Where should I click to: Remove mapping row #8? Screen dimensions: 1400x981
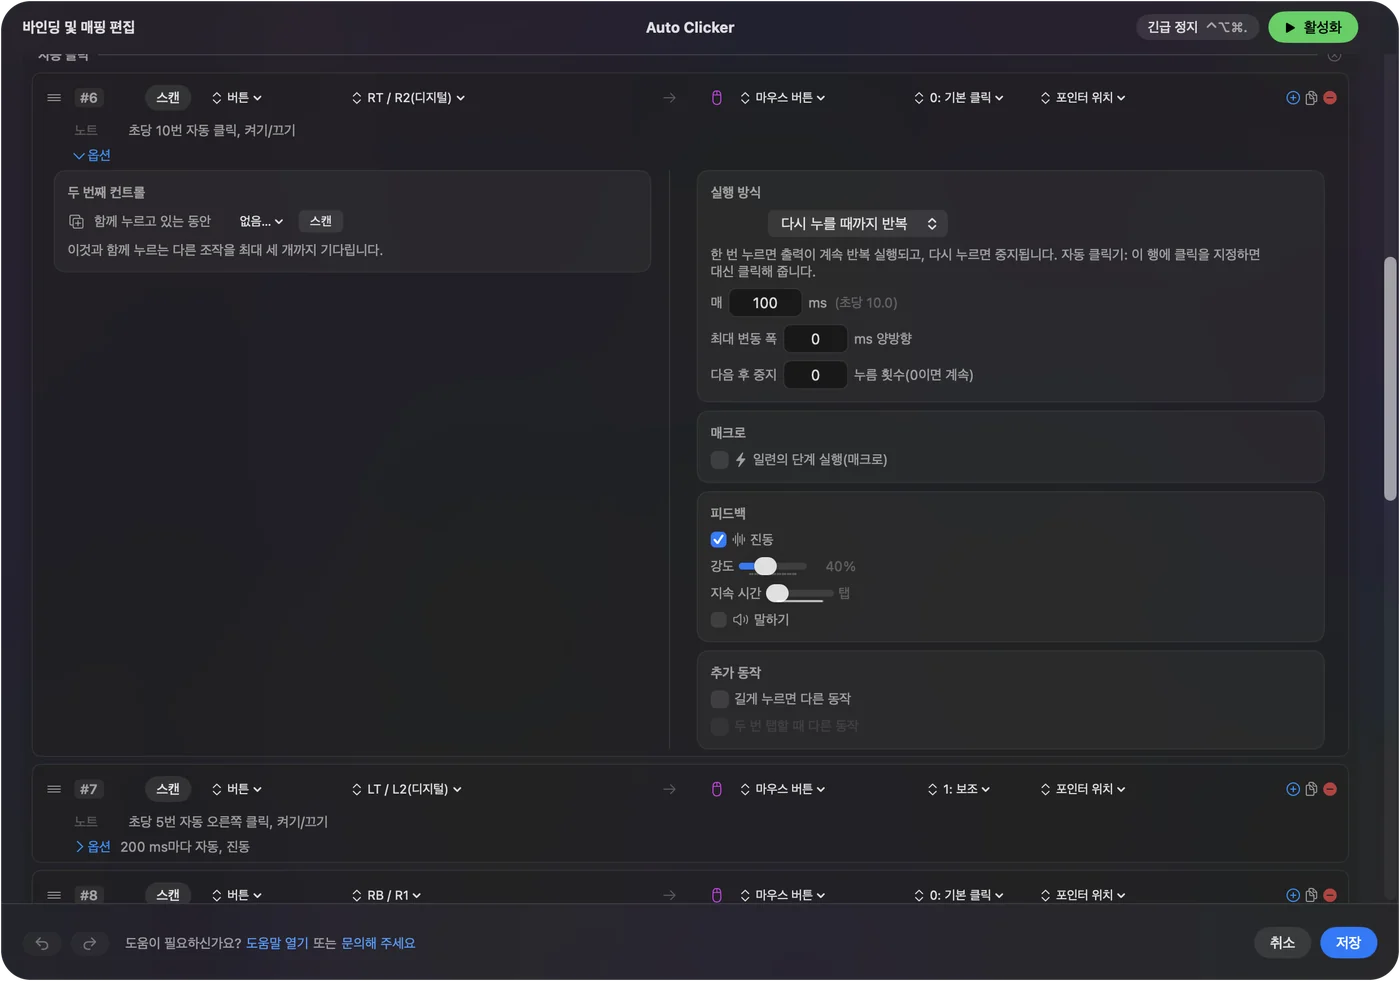(x=1330, y=895)
